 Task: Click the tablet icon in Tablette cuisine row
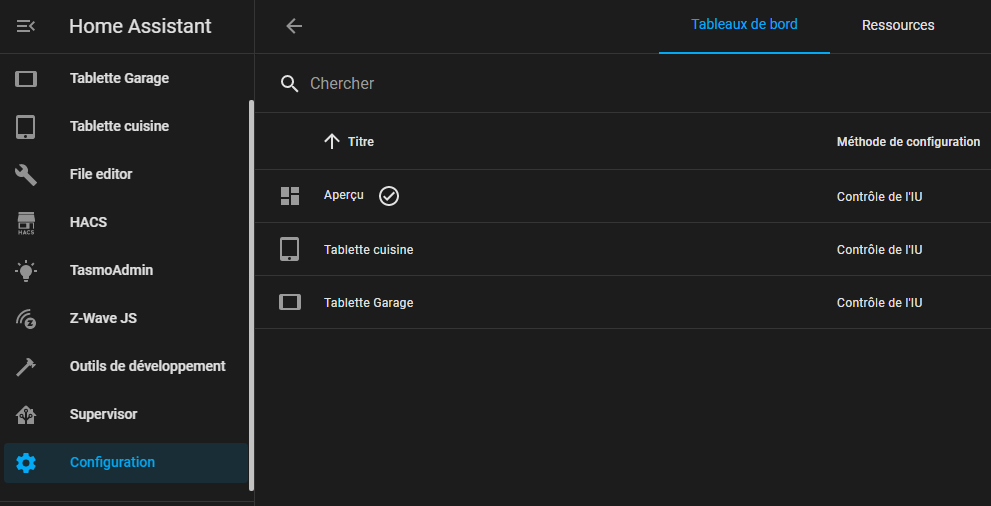click(289, 250)
